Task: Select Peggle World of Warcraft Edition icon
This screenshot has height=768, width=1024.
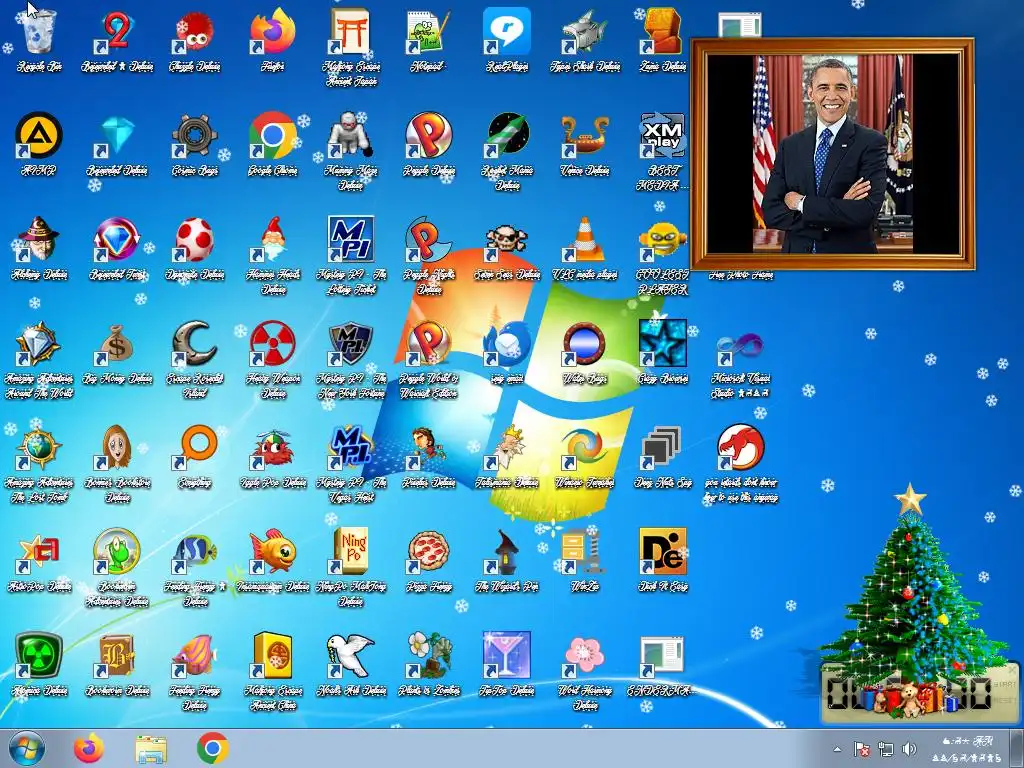Action: click(x=428, y=344)
